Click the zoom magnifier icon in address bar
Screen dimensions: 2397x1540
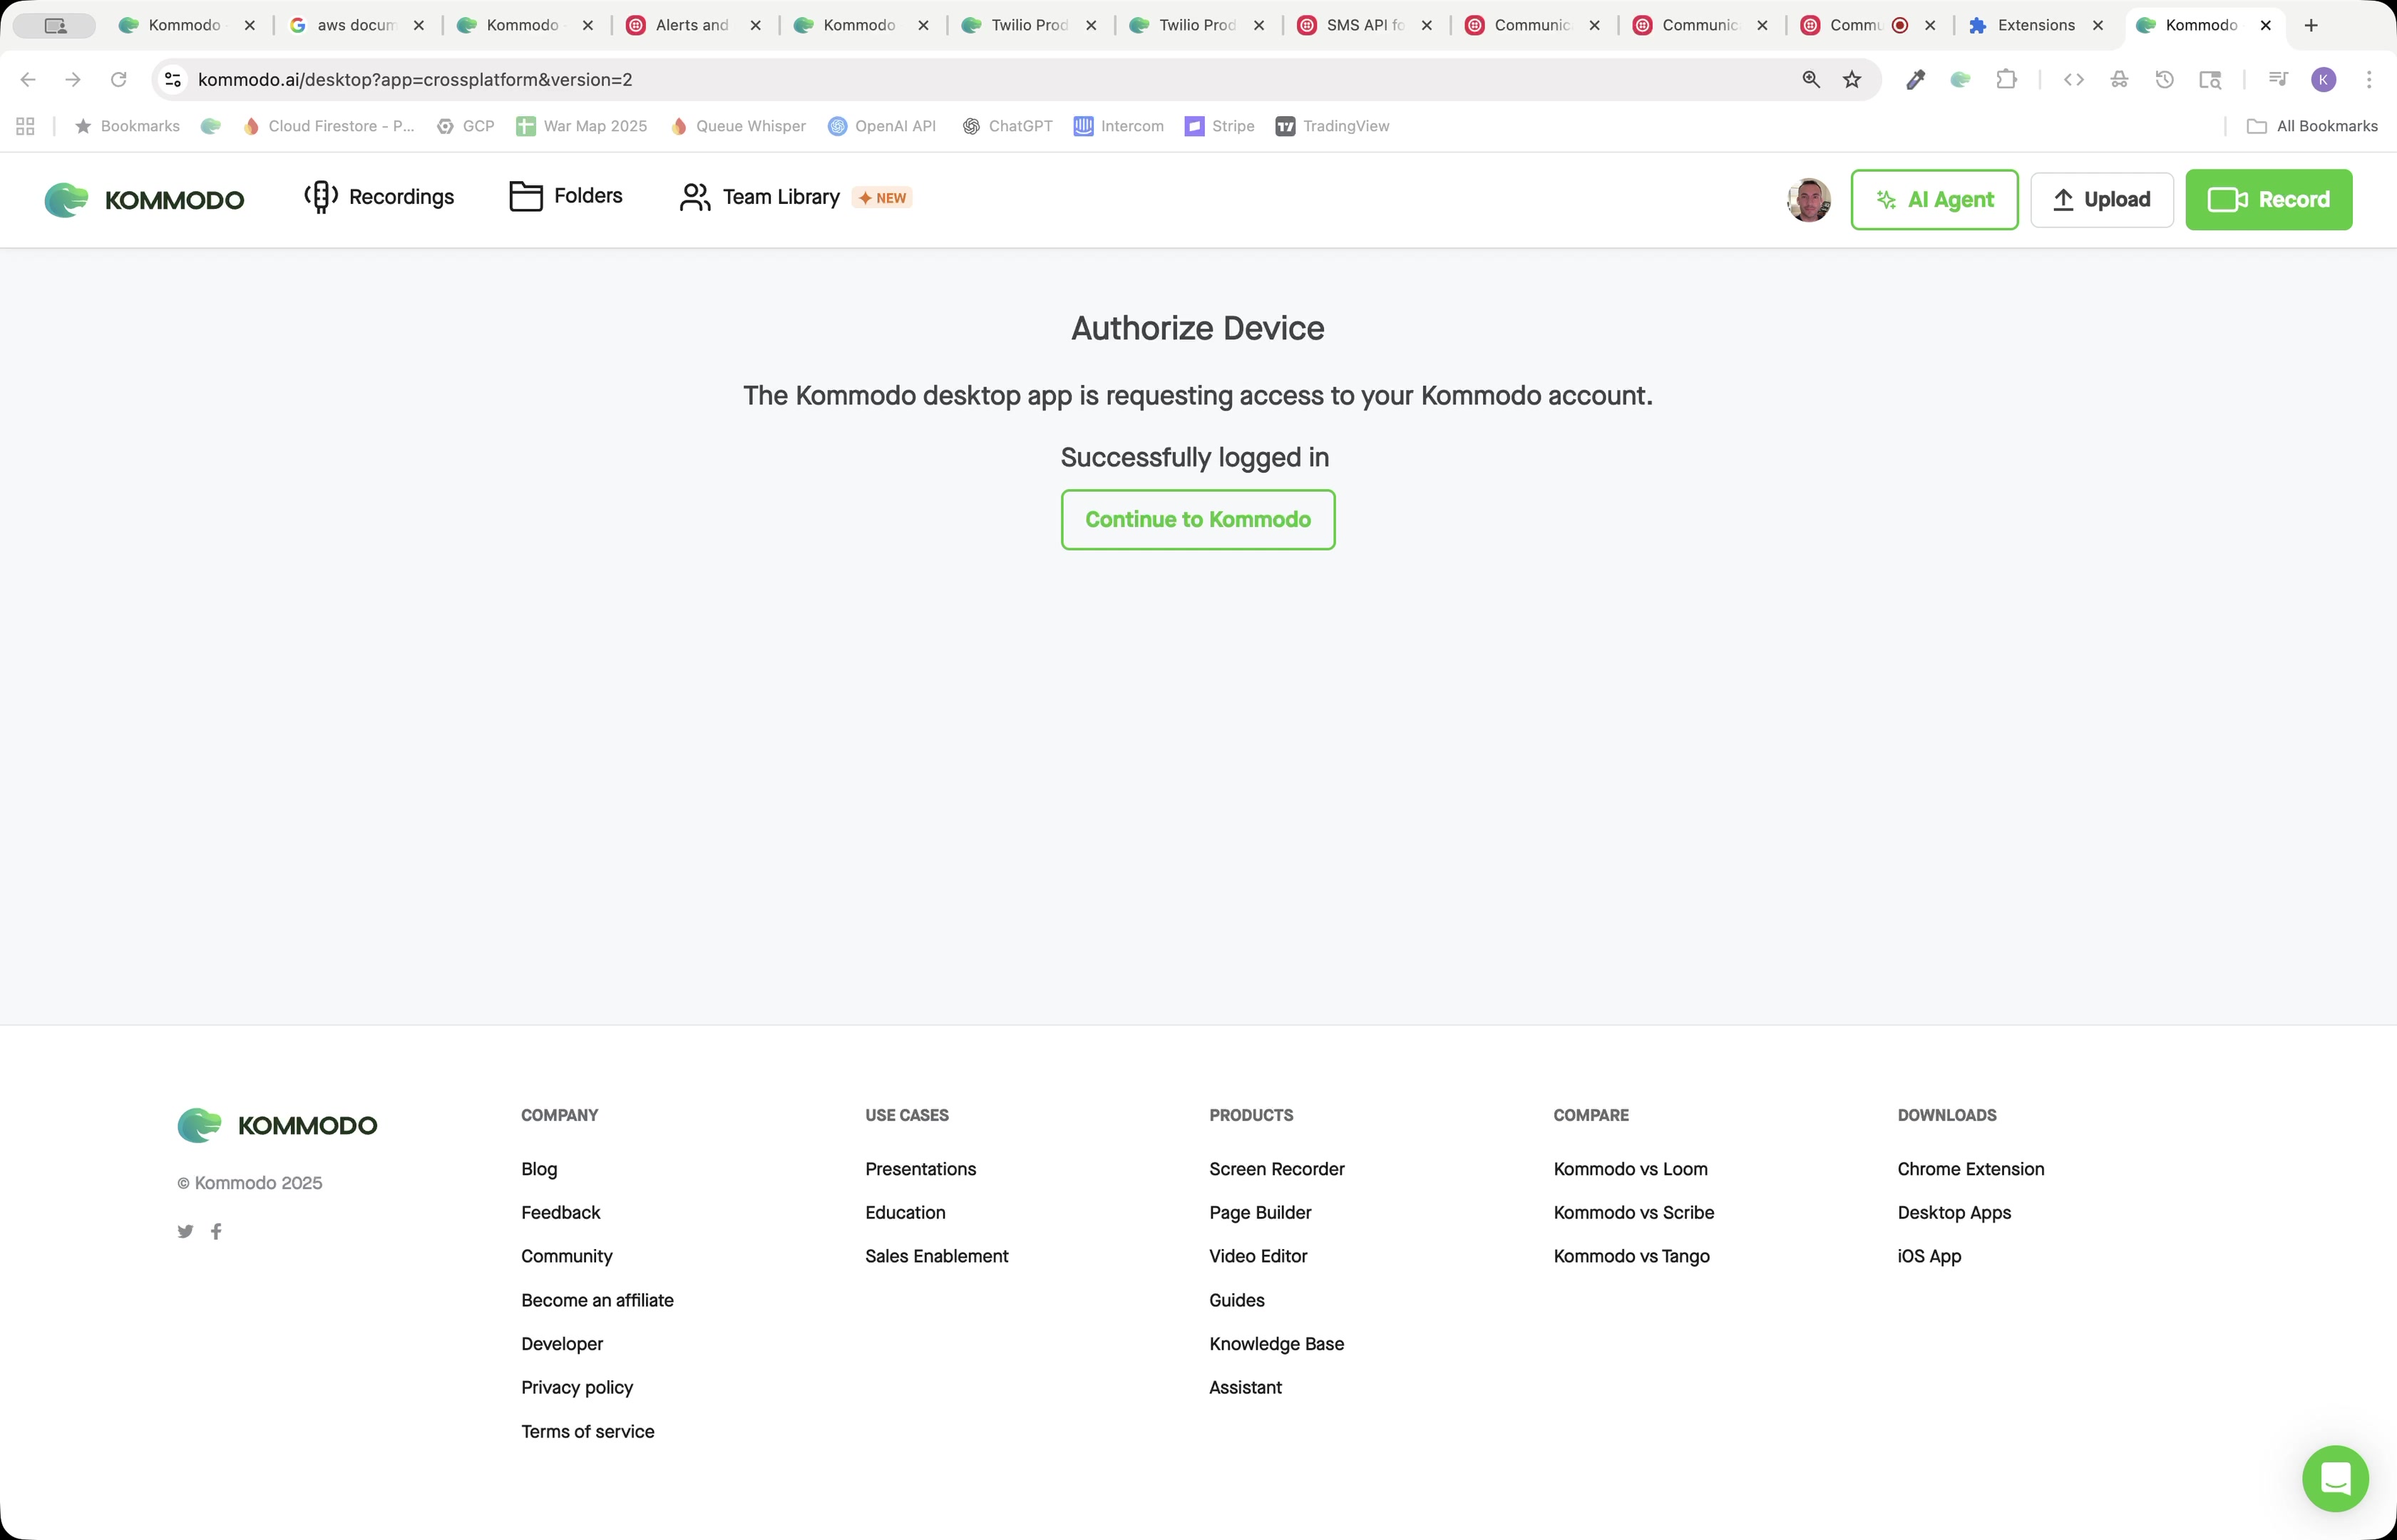1811,79
